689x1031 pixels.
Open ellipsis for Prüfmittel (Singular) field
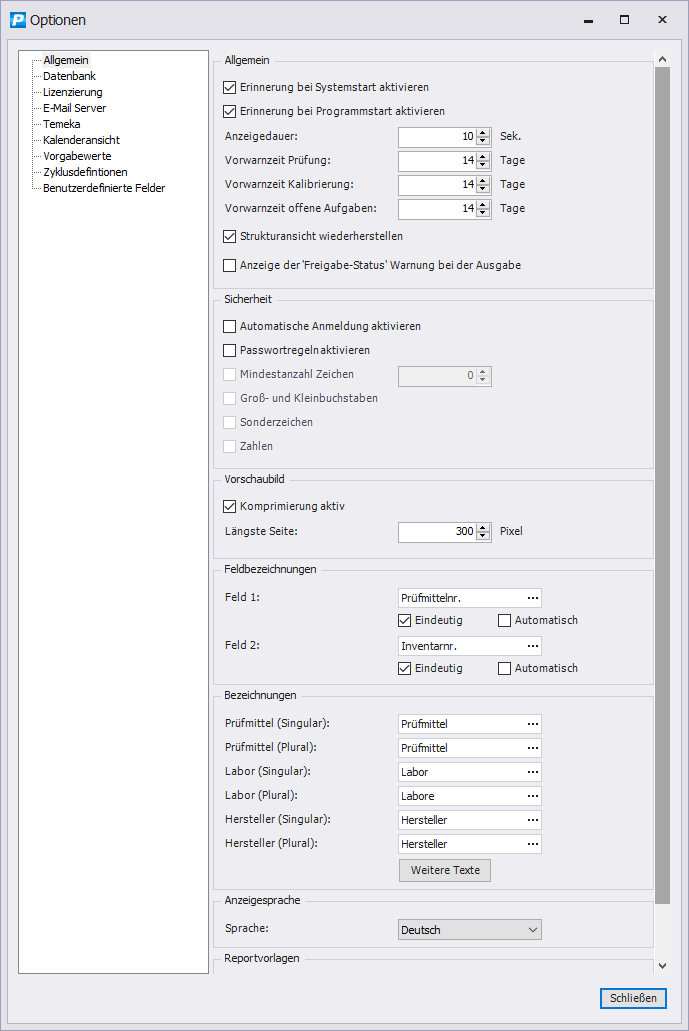pyautogui.click(x=533, y=724)
